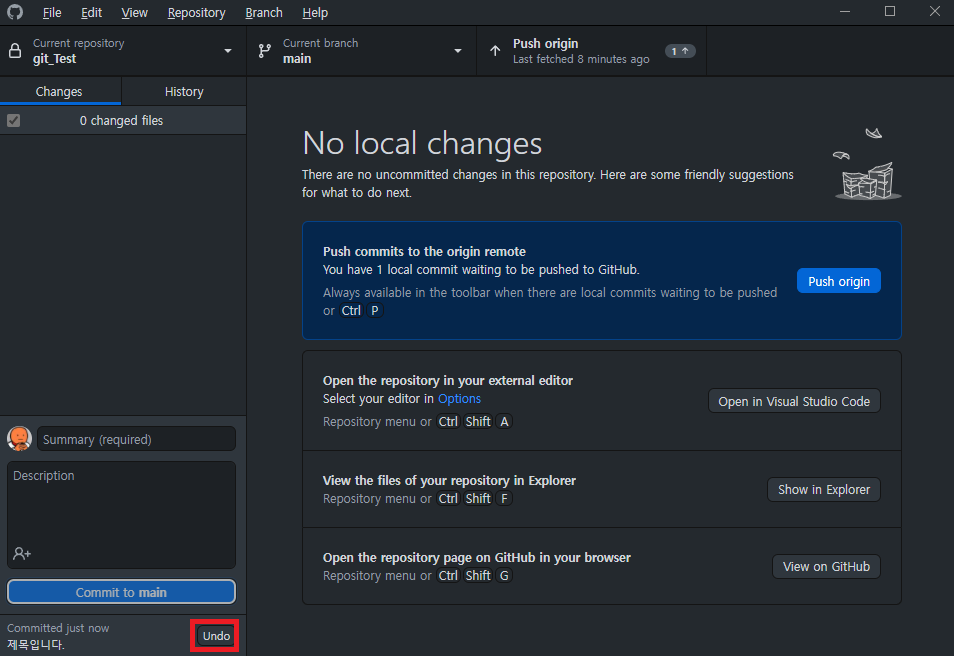Click the Push origin toolbar item

pyautogui.click(x=591, y=51)
